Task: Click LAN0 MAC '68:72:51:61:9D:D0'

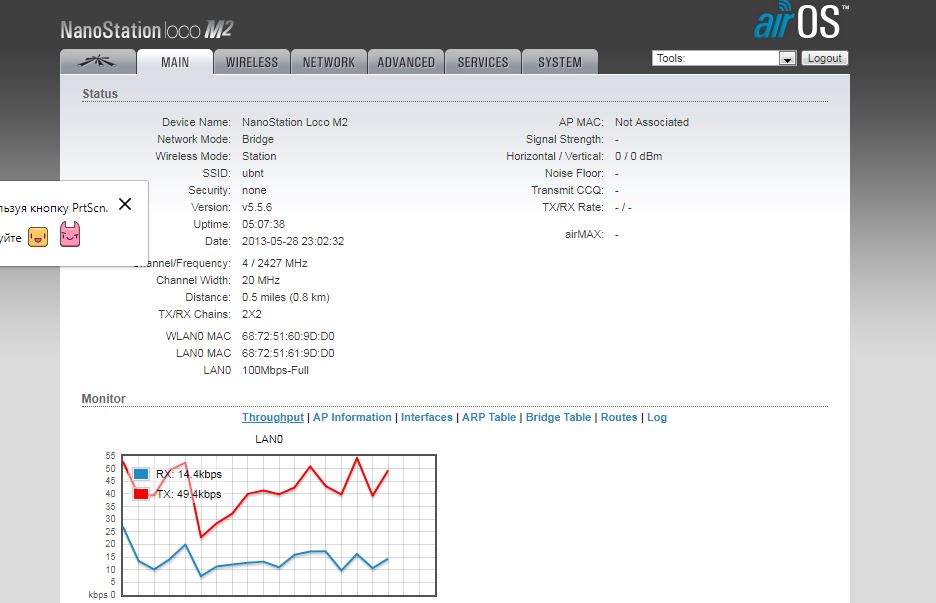Action: click(288, 353)
